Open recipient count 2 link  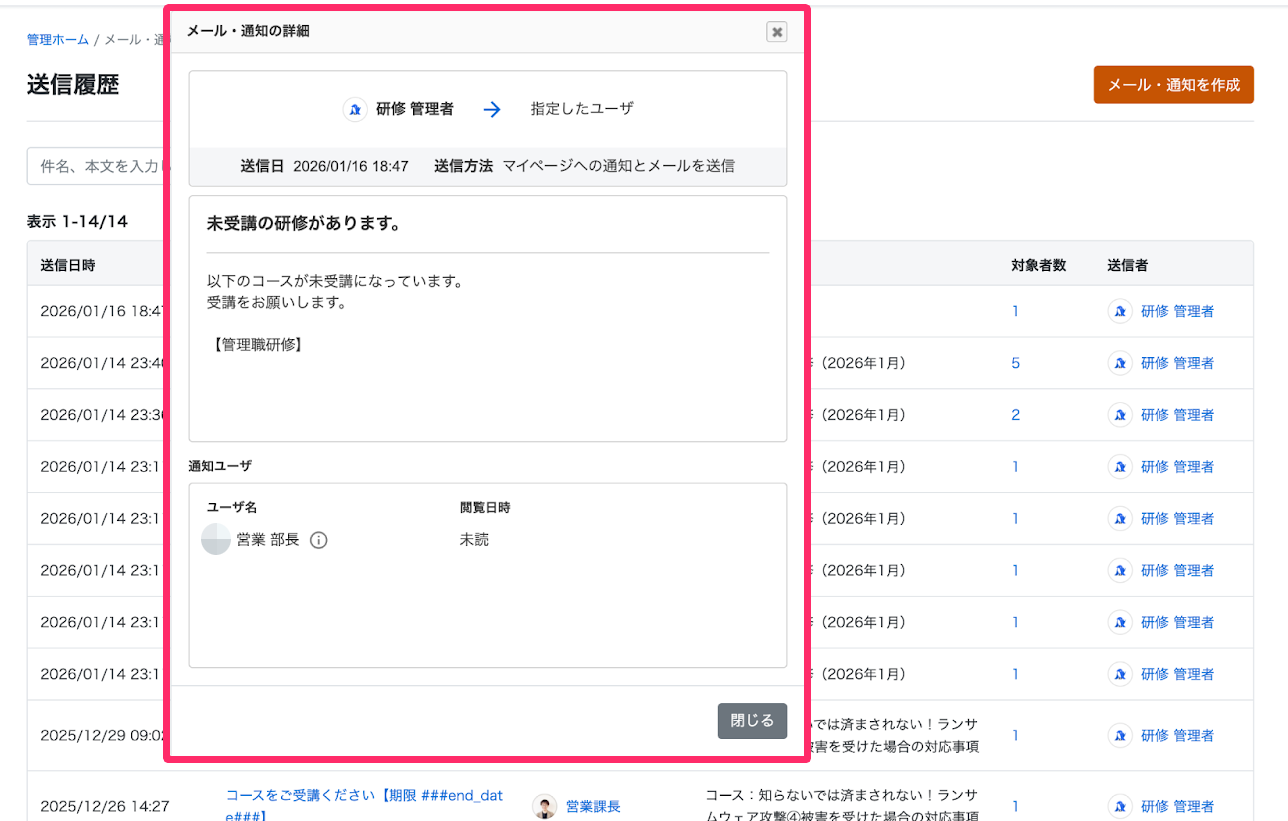pos(1015,415)
